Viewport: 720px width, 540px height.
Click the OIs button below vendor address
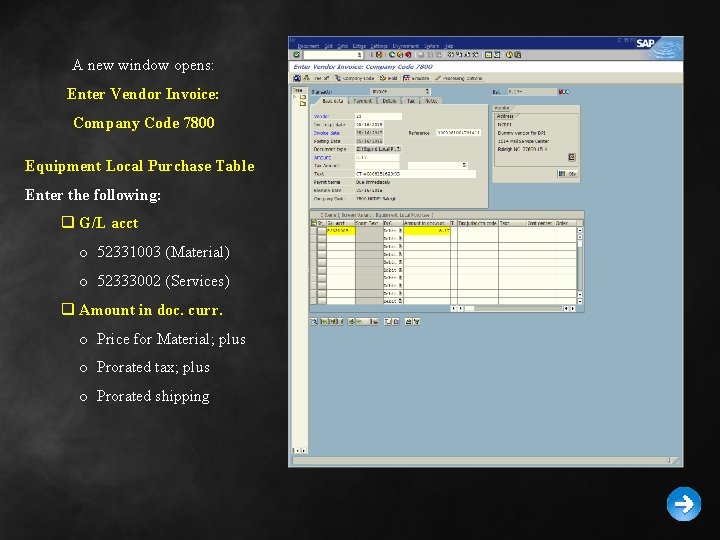[x=567, y=174]
